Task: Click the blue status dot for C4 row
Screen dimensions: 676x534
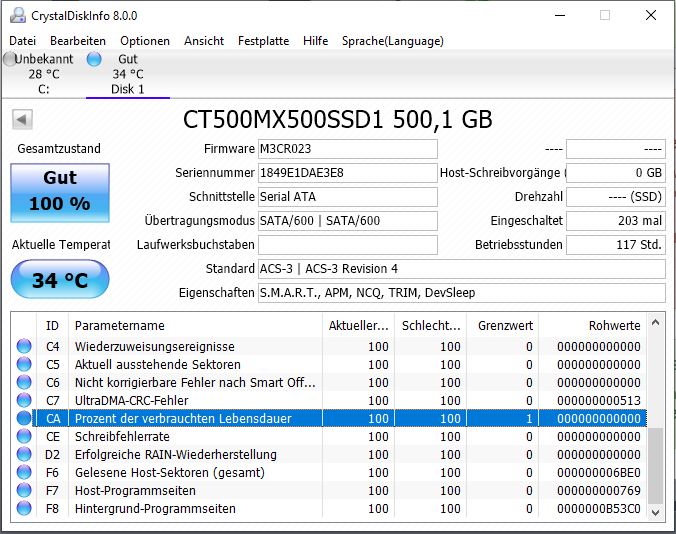Action: pyautogui.click(x=24, y=346)
